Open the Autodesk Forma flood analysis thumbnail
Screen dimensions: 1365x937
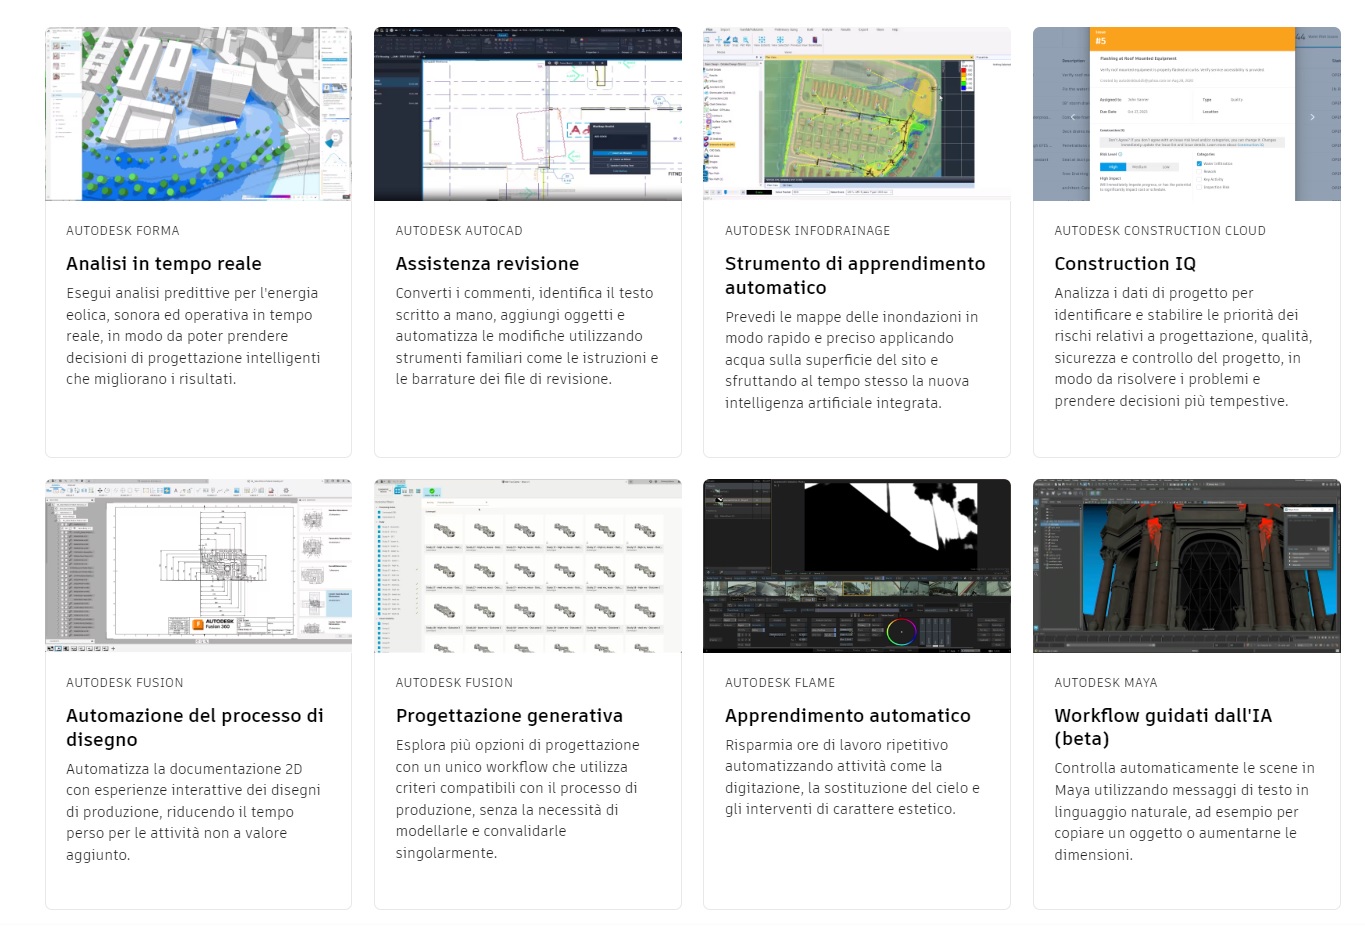(198, 114)
